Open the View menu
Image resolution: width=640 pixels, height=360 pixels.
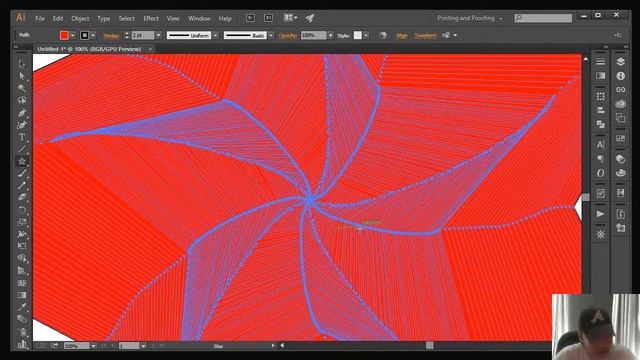click(x=173, y=18)
